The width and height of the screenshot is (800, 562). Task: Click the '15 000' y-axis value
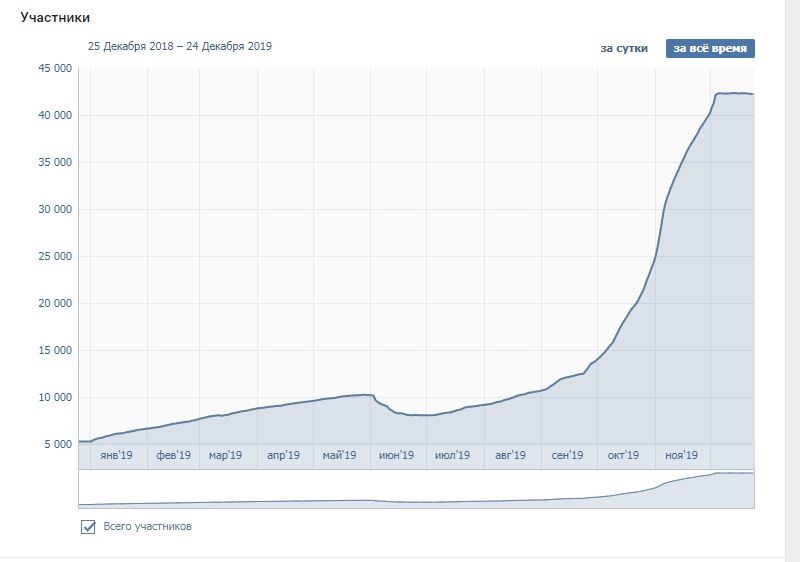(55, 350)
